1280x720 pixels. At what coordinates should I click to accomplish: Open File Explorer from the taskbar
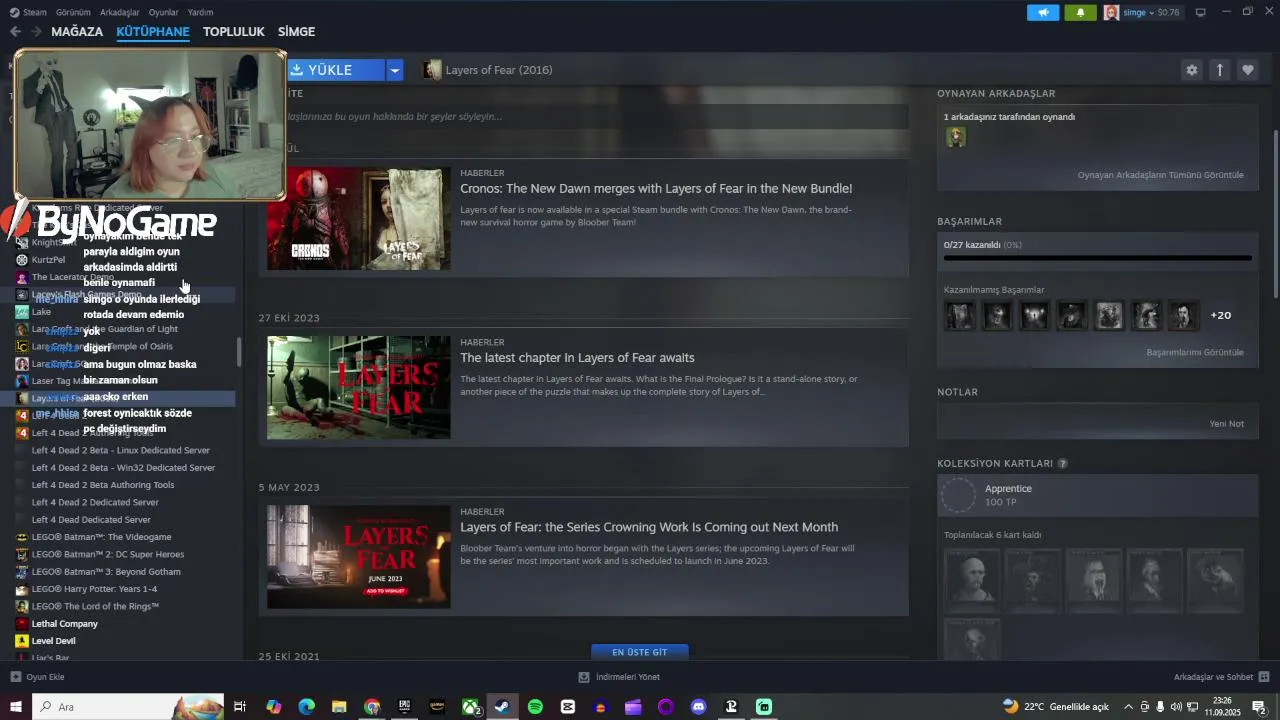[339, 707]
